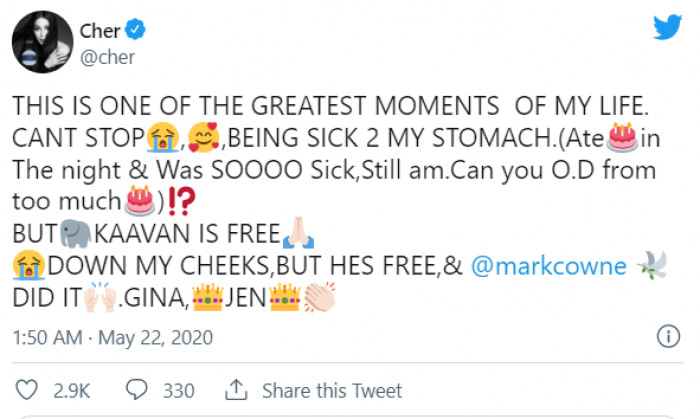Viewport: 700px width, 419px height.
Task: Click the 1:50 AM May 22, 2020 timestamp
Action: [x=113, y=337]
